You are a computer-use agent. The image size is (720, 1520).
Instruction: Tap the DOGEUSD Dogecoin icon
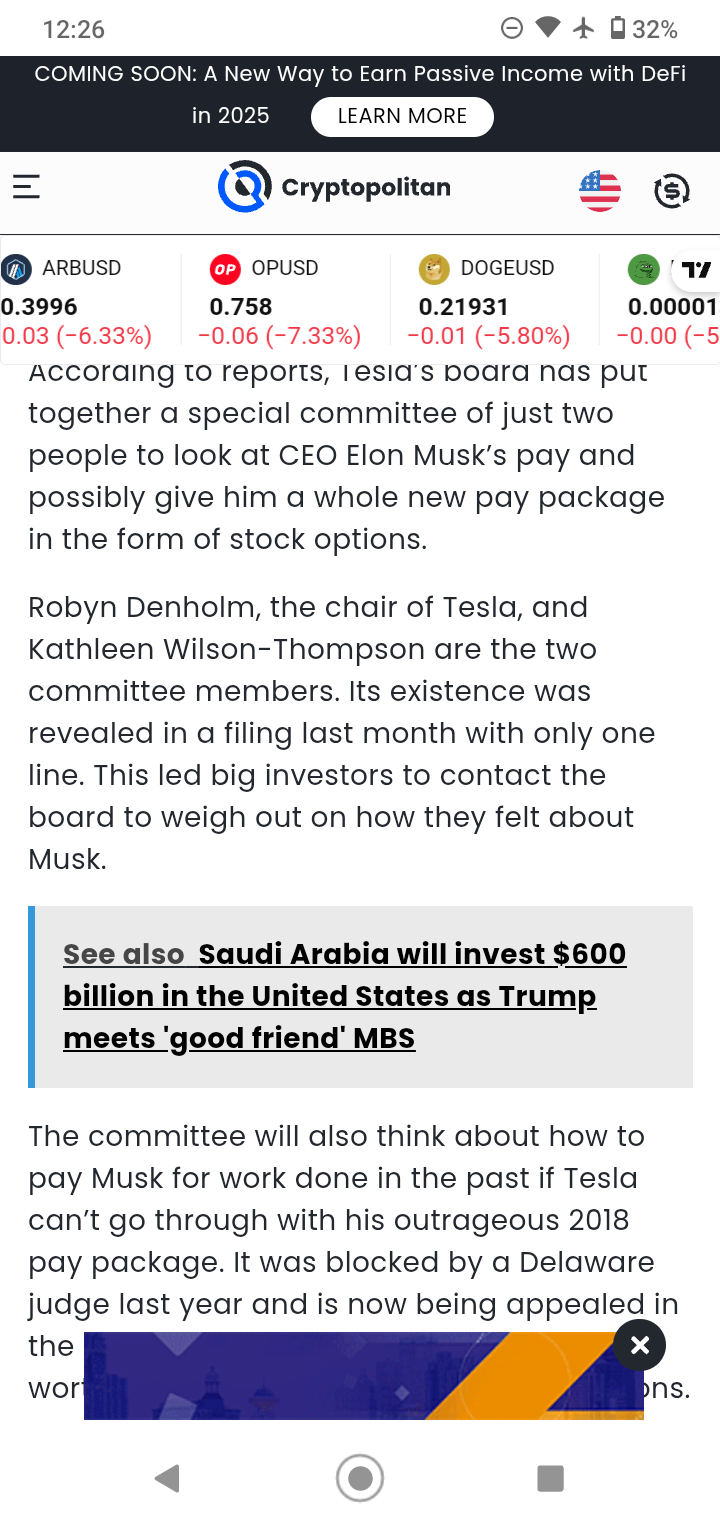[x=434, y=268]
